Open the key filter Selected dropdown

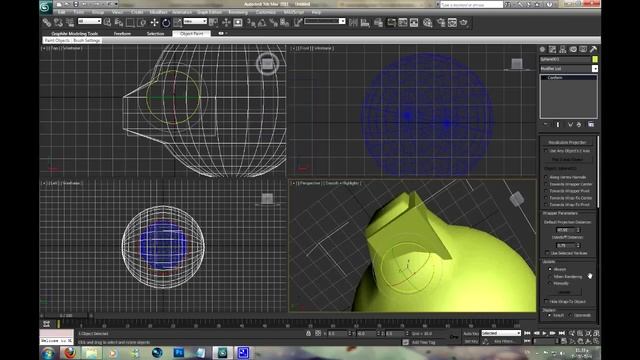501,333
